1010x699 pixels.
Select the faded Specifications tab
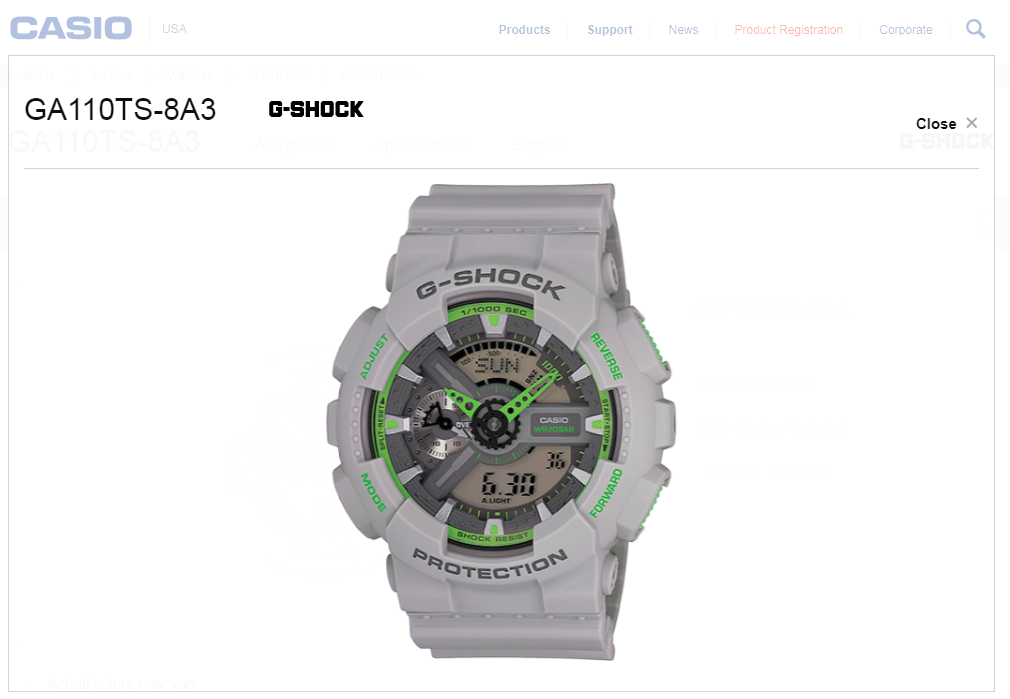click(x=421, y=145)
